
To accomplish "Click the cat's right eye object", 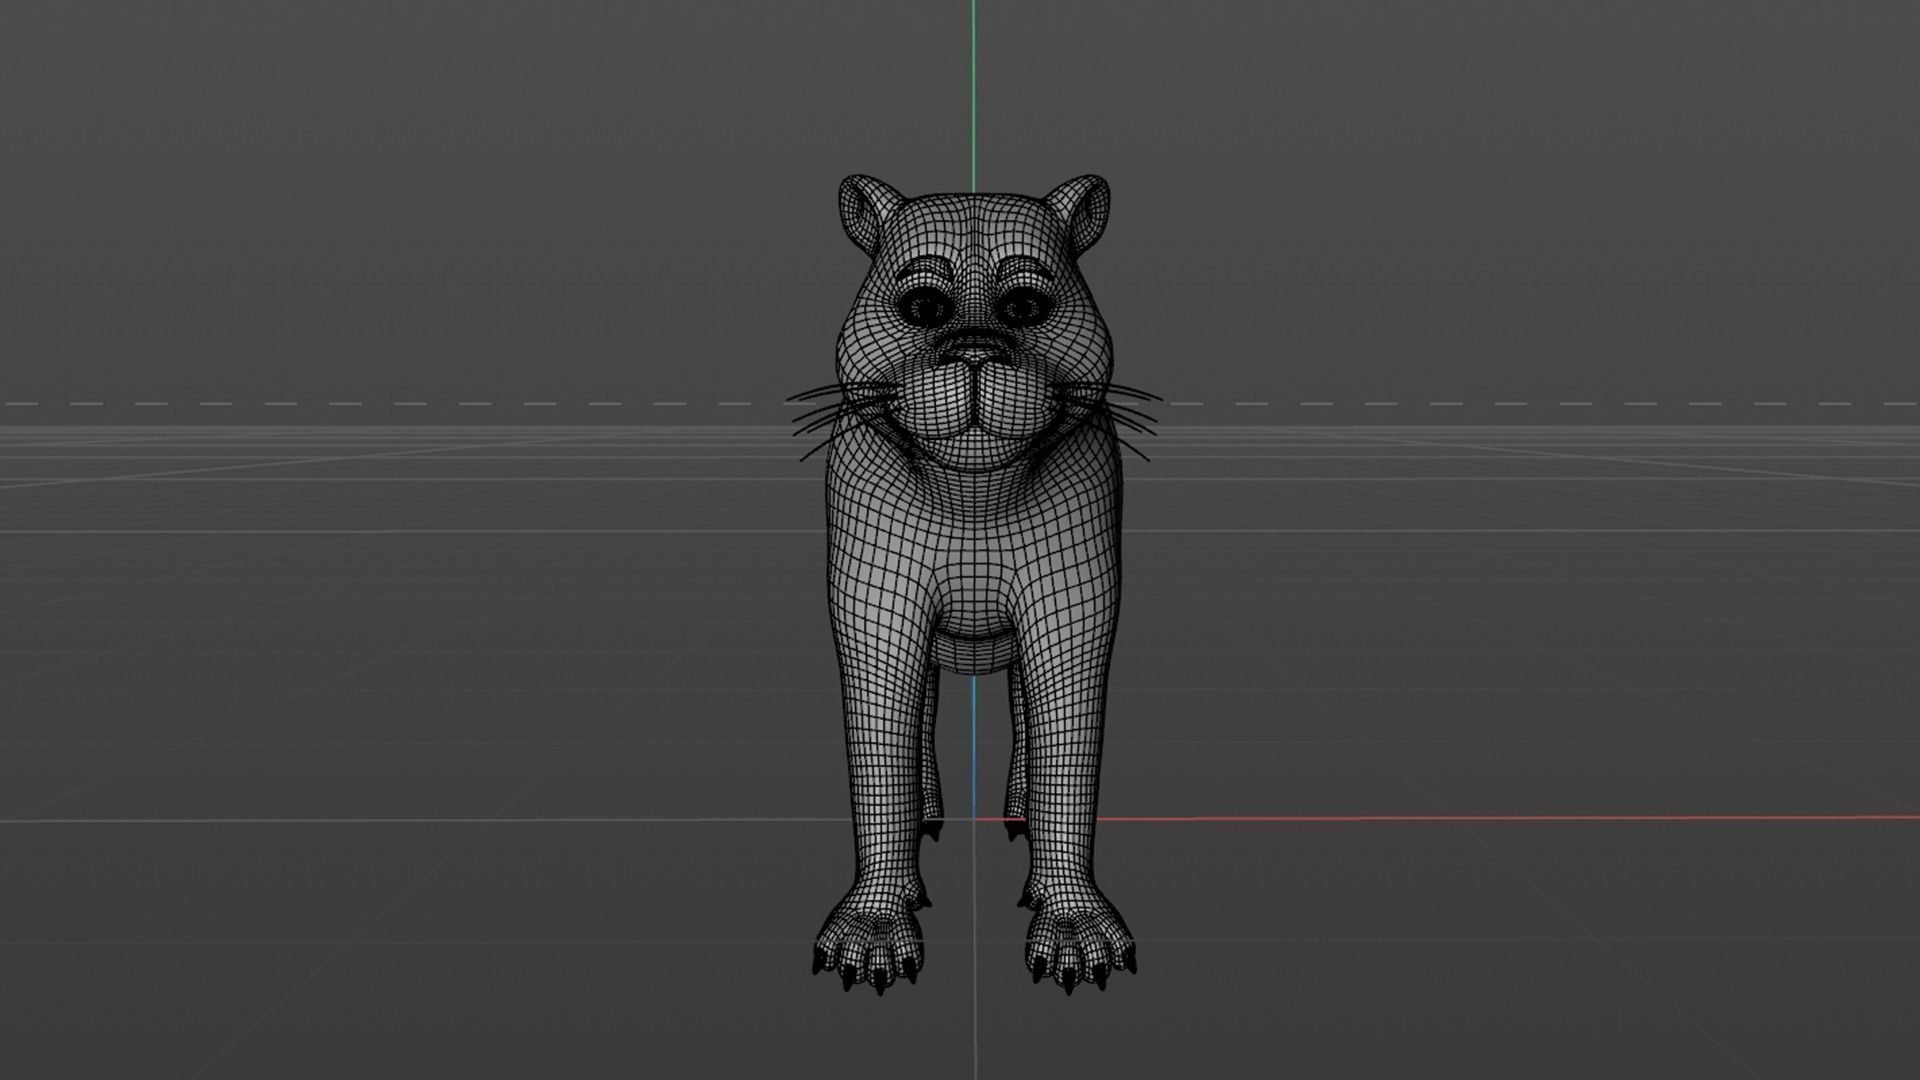I will click(x=925, y=307).
